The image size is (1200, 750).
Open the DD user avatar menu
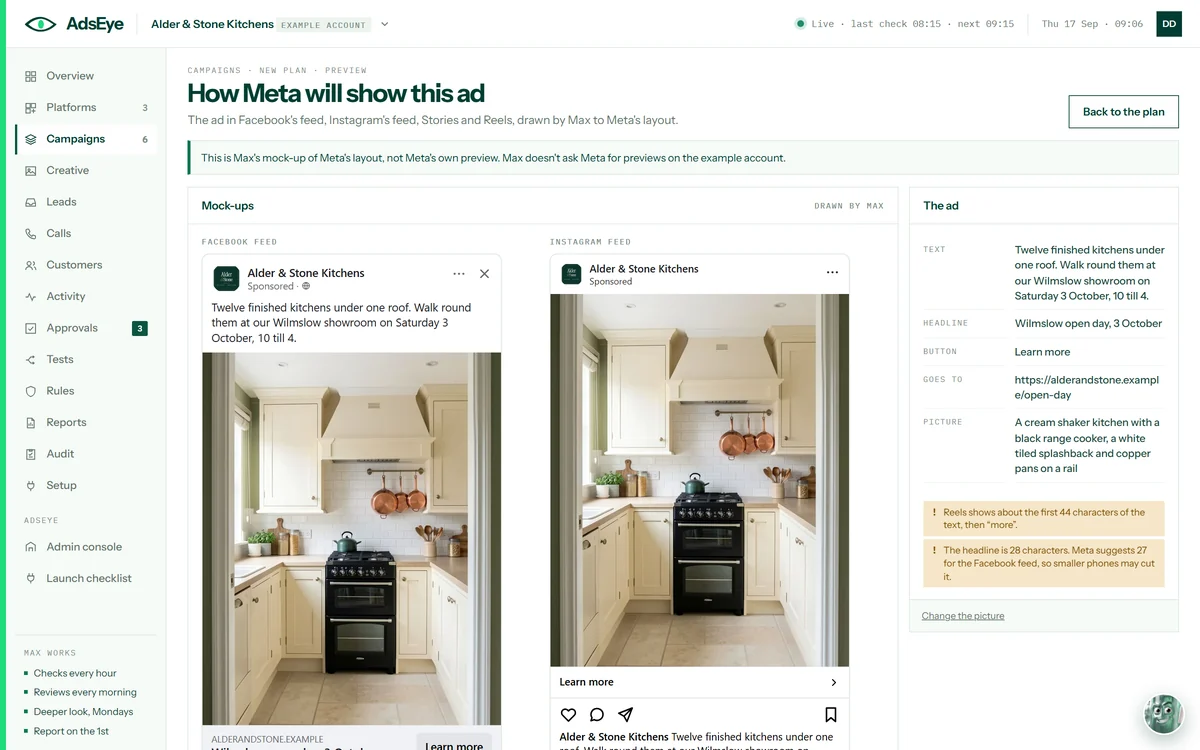(x=1169, y=24)
